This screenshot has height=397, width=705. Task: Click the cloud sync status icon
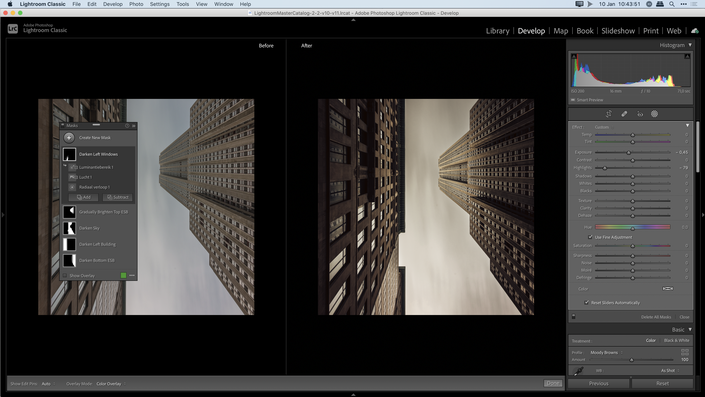pos(695,31)
